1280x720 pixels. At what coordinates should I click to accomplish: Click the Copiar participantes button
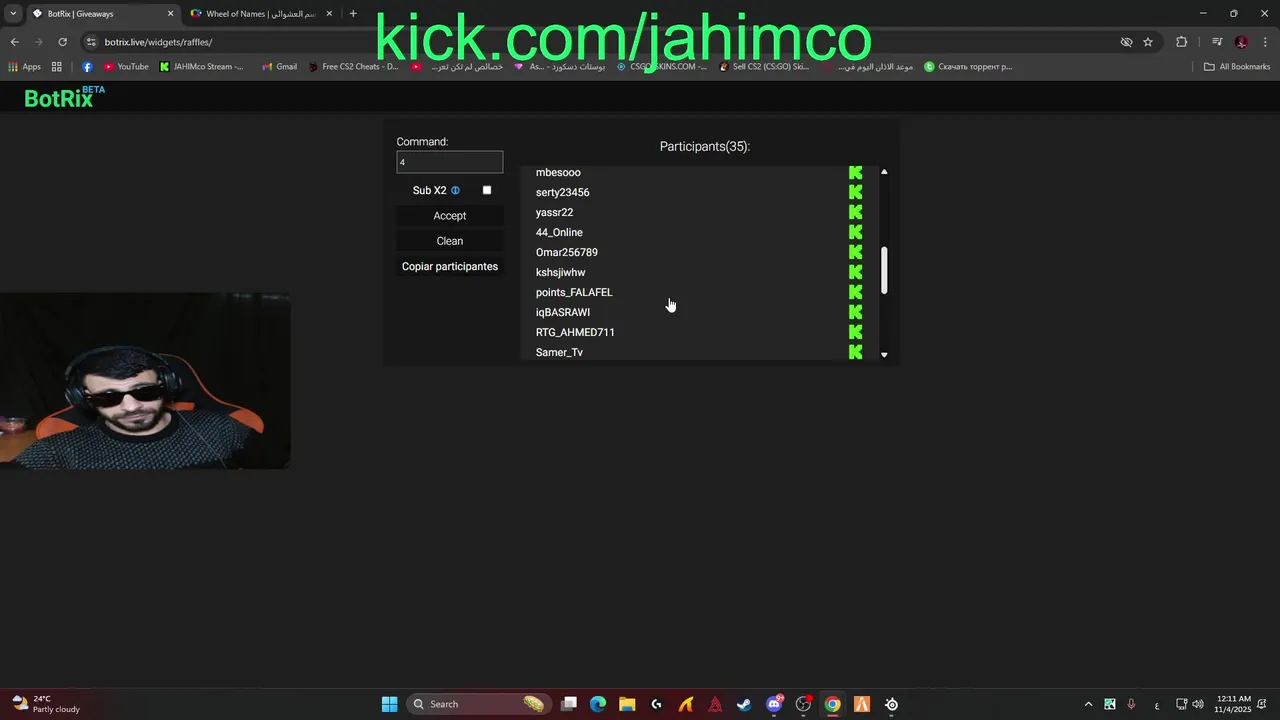pos(450,267)
